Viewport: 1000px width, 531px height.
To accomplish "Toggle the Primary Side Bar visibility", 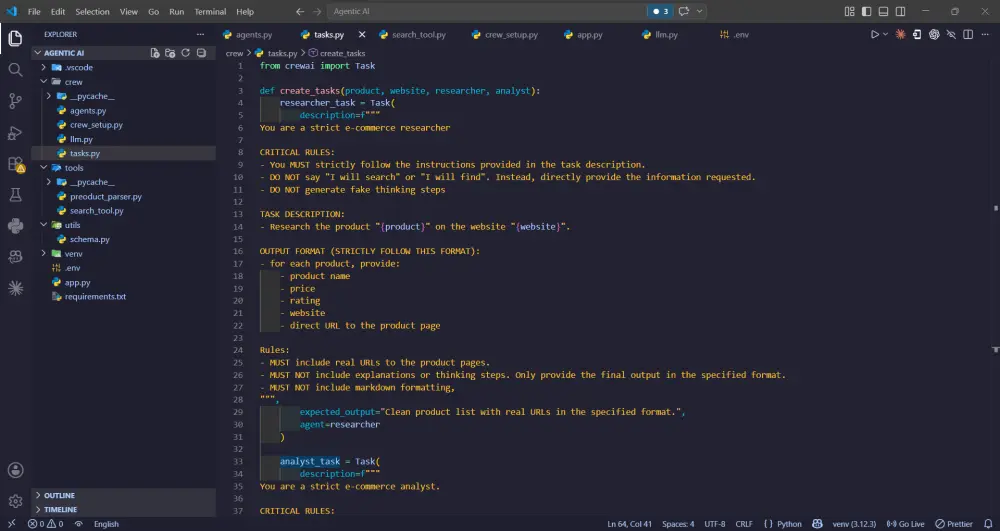I will pos(867,11).
